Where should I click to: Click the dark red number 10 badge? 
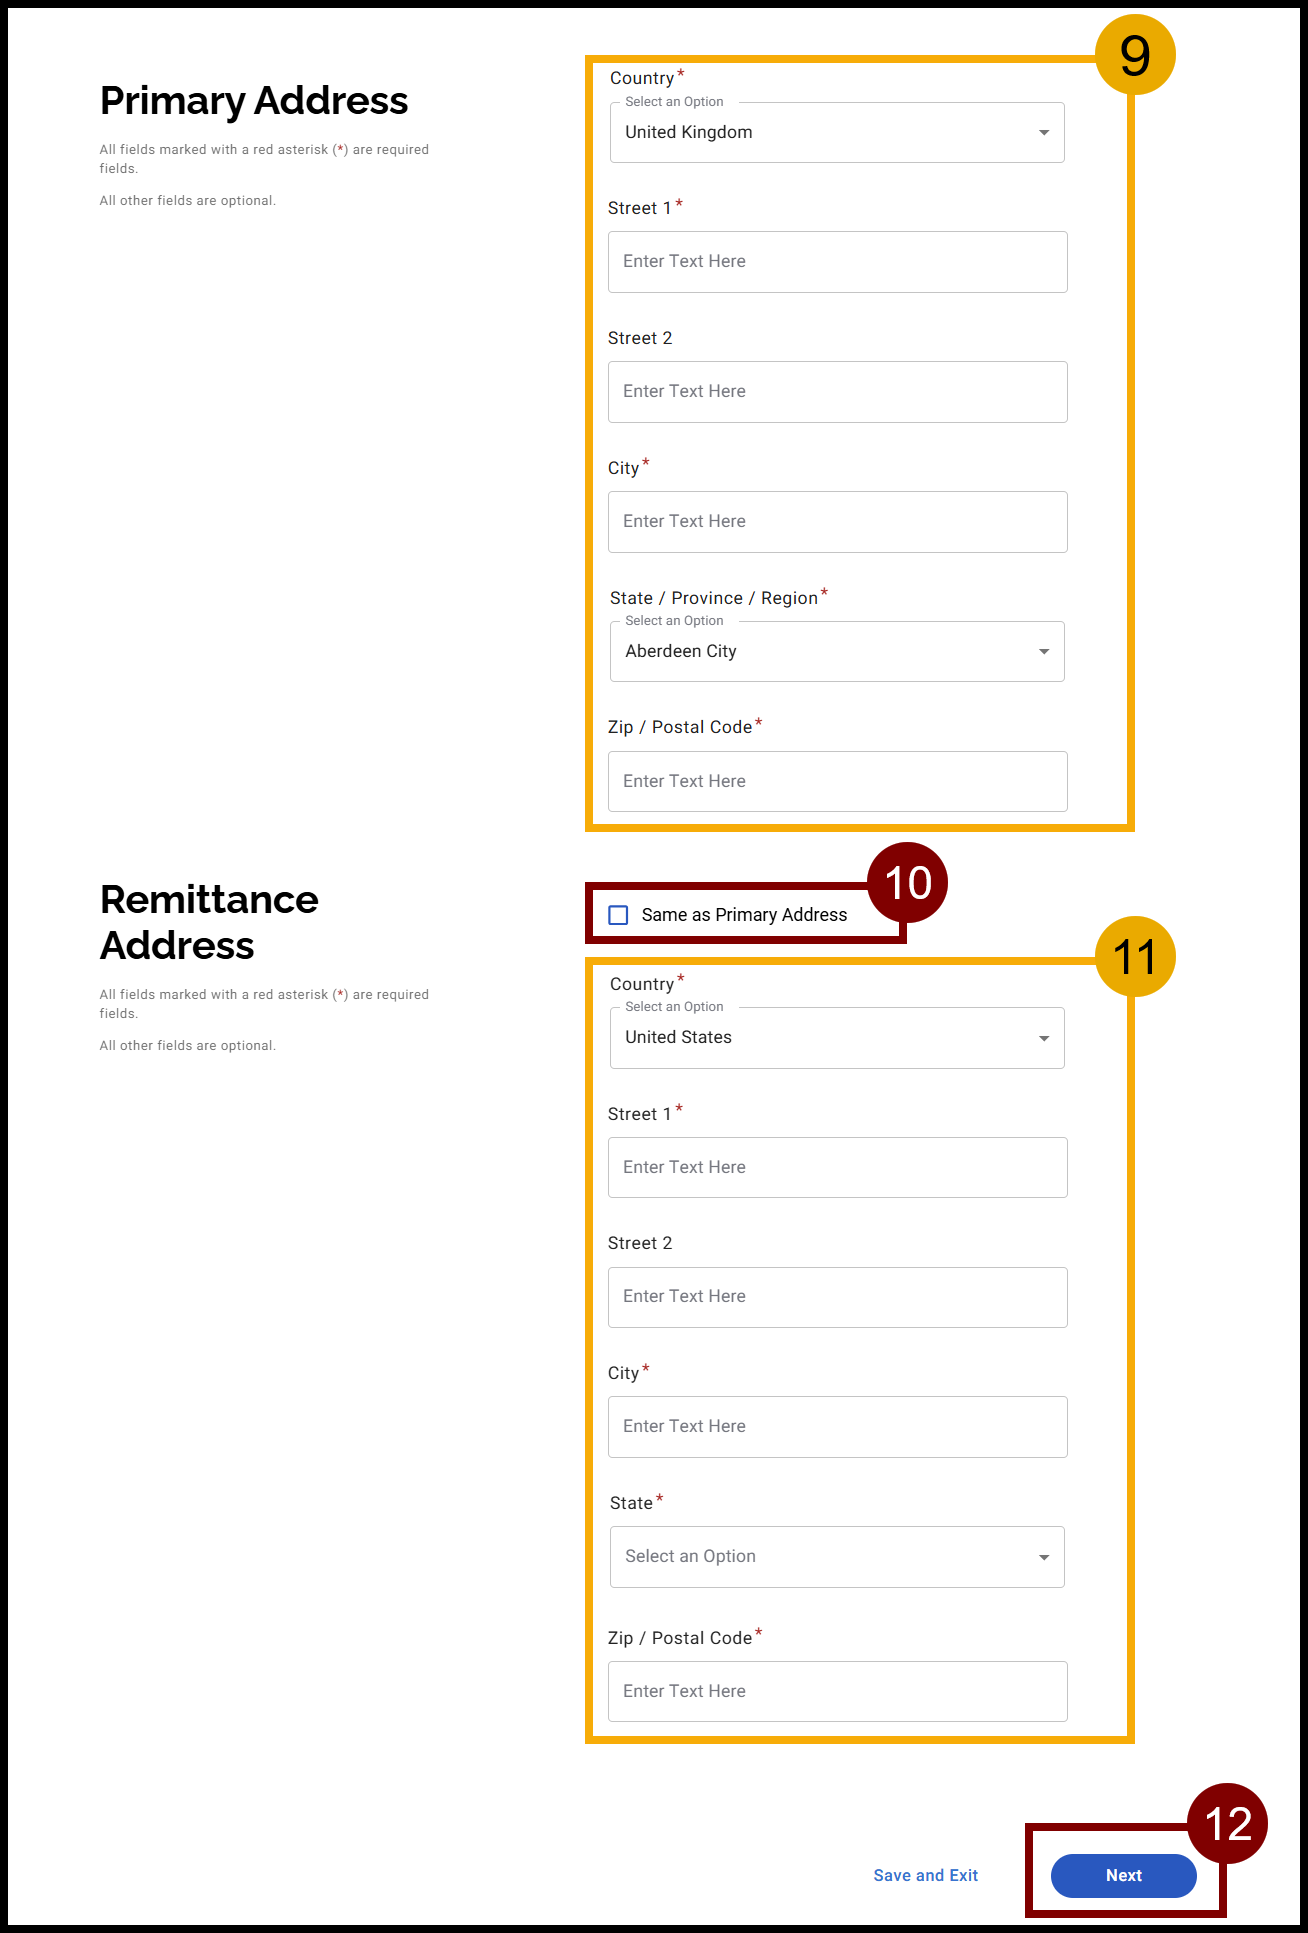(907, 883)
